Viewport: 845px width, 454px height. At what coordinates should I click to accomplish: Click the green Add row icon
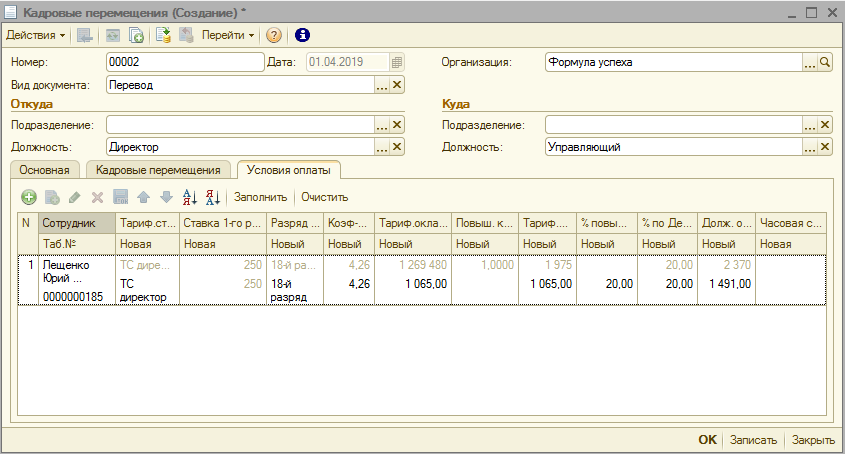point(29,198)
